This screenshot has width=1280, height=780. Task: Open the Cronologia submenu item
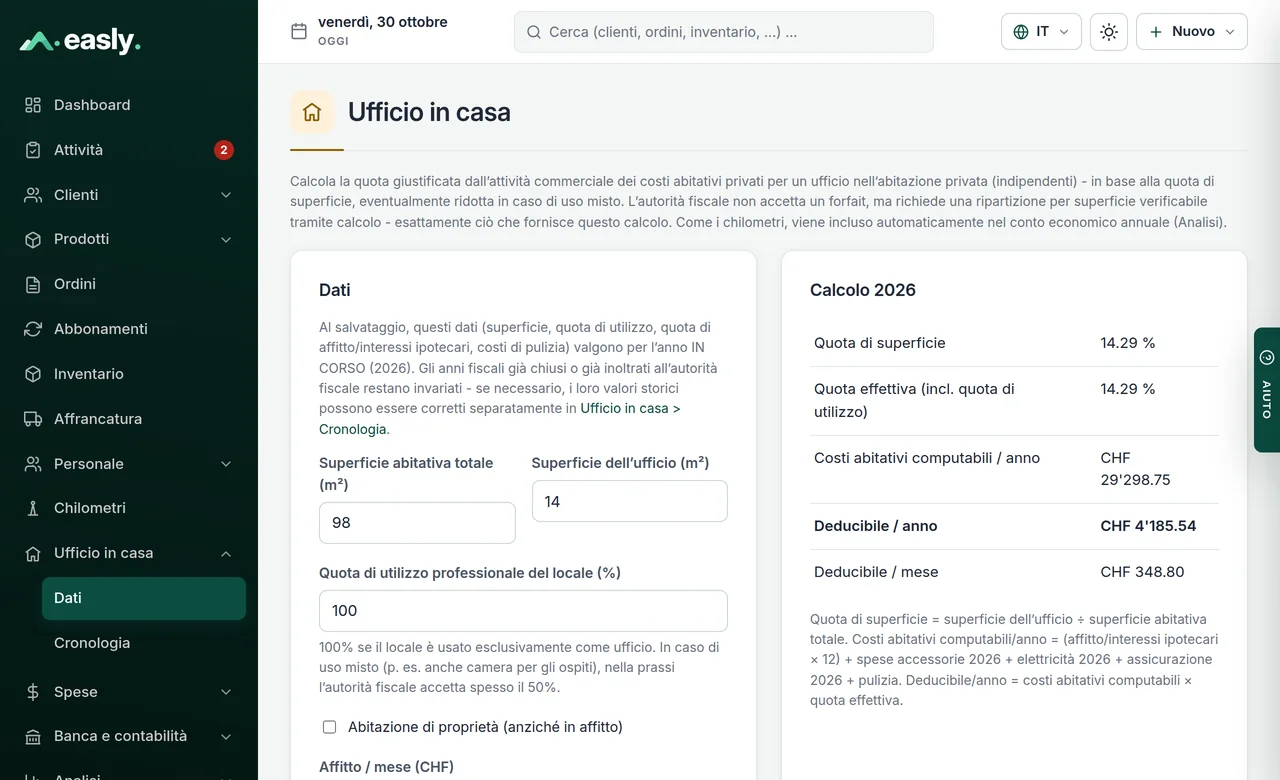[x=144, y=643]
